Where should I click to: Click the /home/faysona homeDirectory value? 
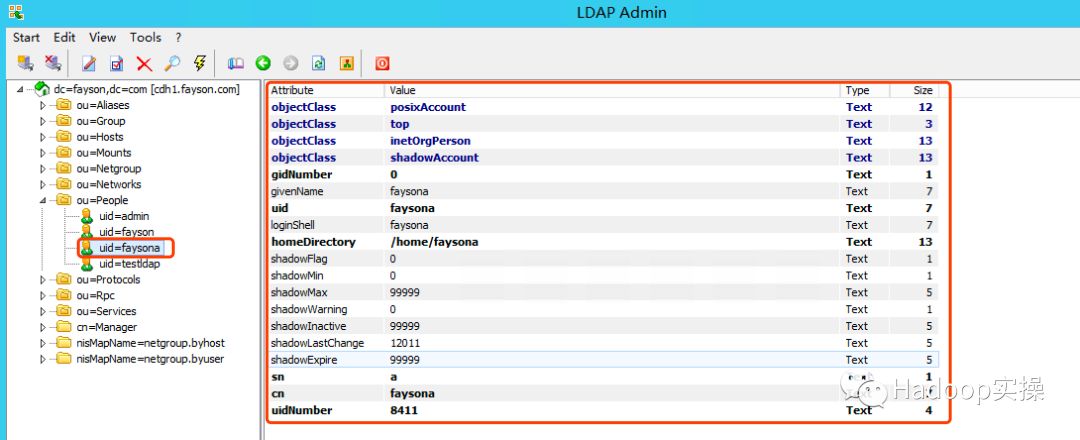point(434,242)
